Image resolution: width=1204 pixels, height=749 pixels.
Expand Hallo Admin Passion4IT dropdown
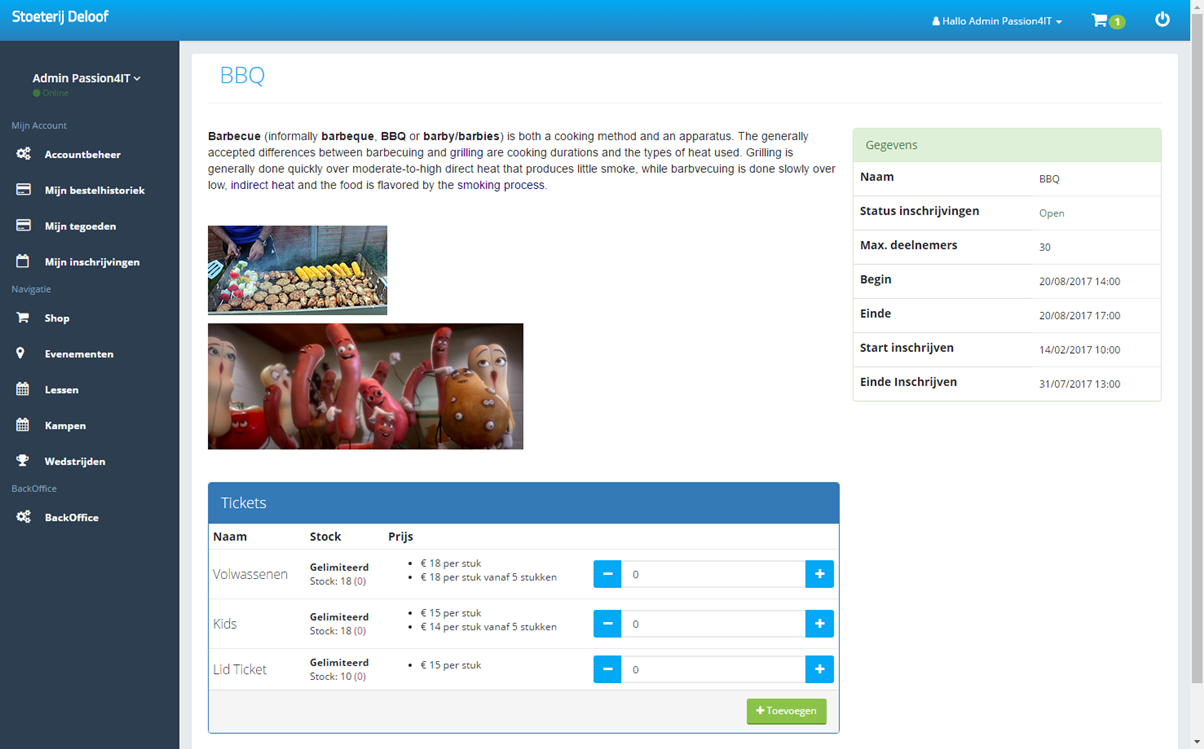click(997, 21)
